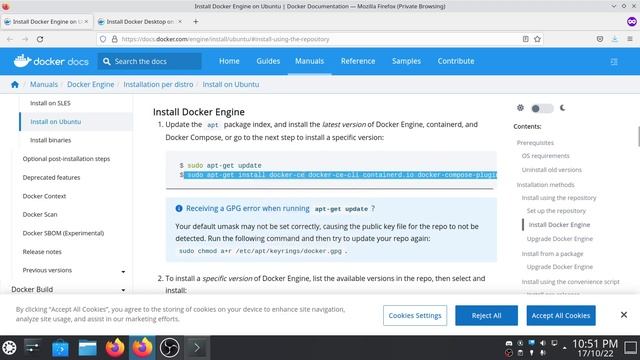Expand the Previous versions dropdown arrow
Image resolution: width=640 pixels, height=360 pixels.
[123, 271]
